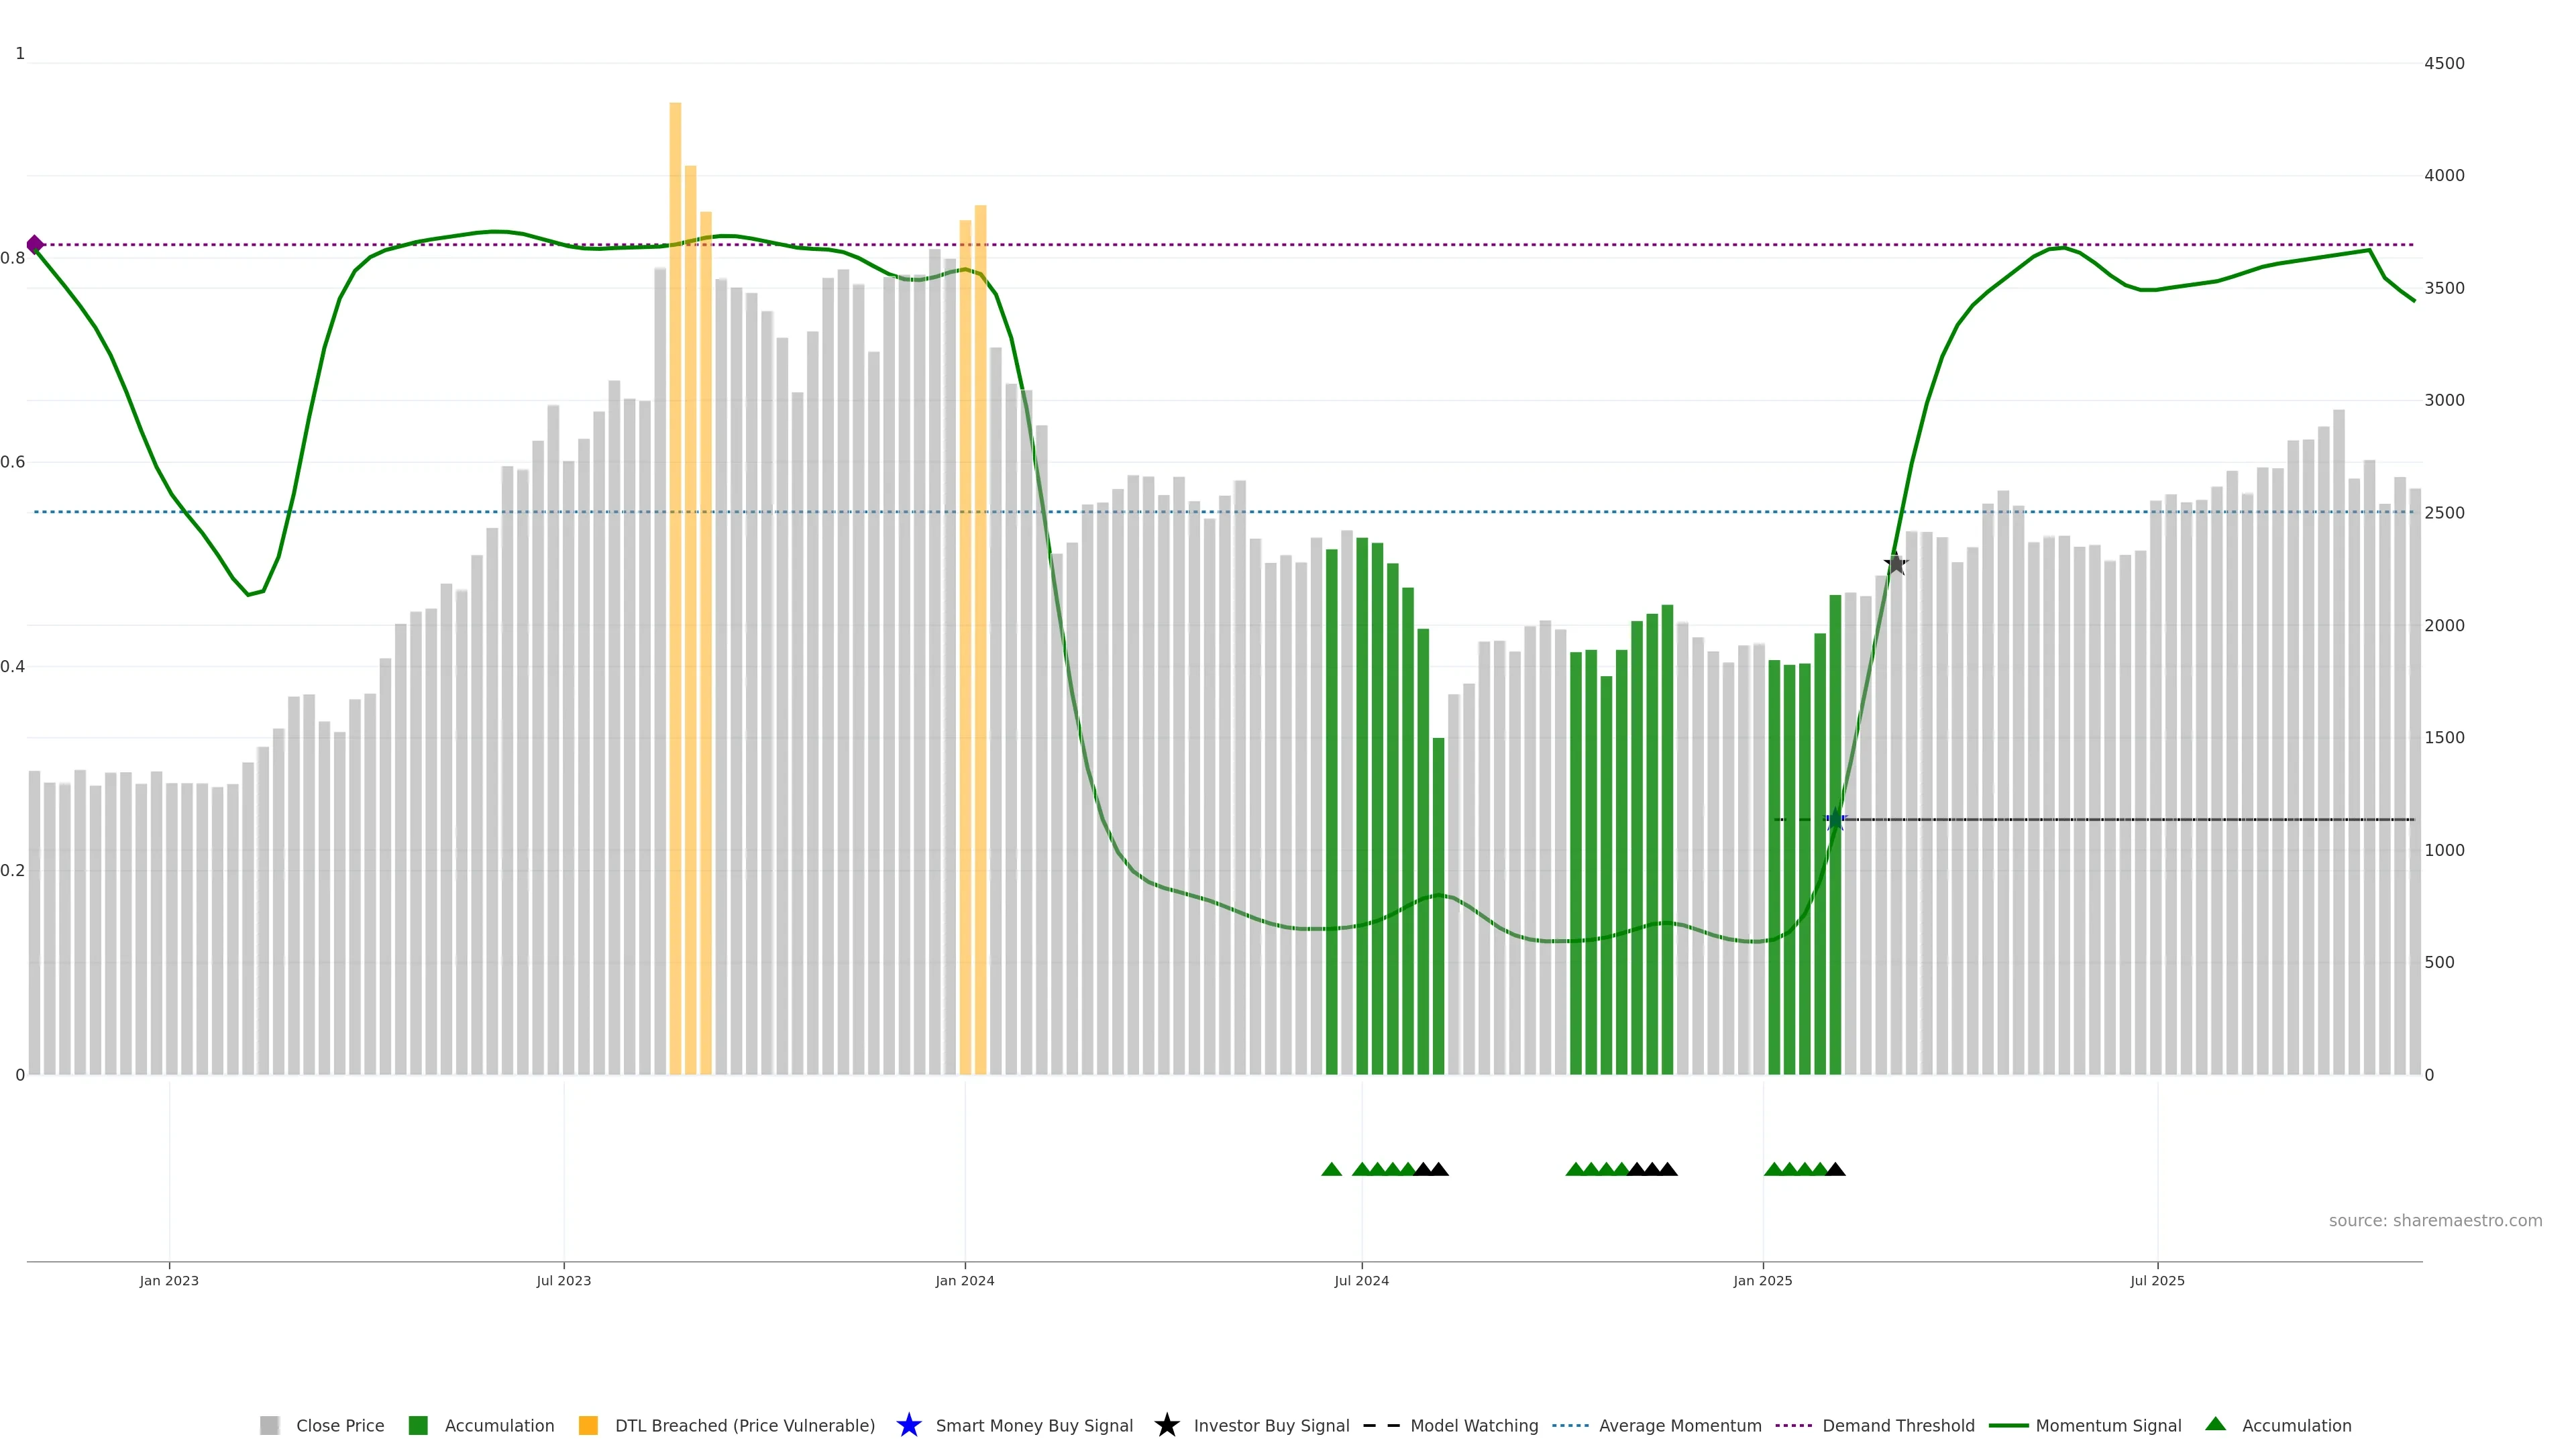Viewport: 2576px width, 1449px height.
Task: Click the Close Price legend label
Action: [340, 1425]
